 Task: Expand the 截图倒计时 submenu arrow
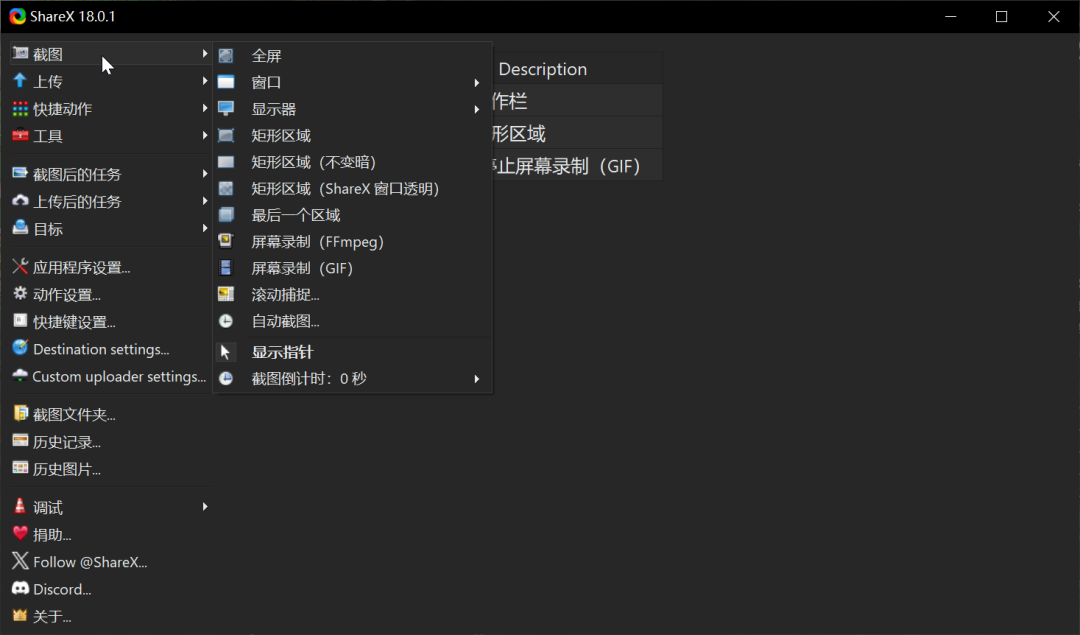(x=477, y=379)
